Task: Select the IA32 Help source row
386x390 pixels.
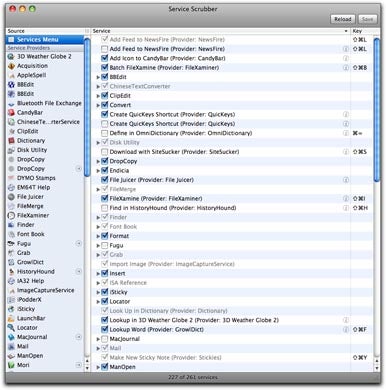Action: [x=45, y=281]
